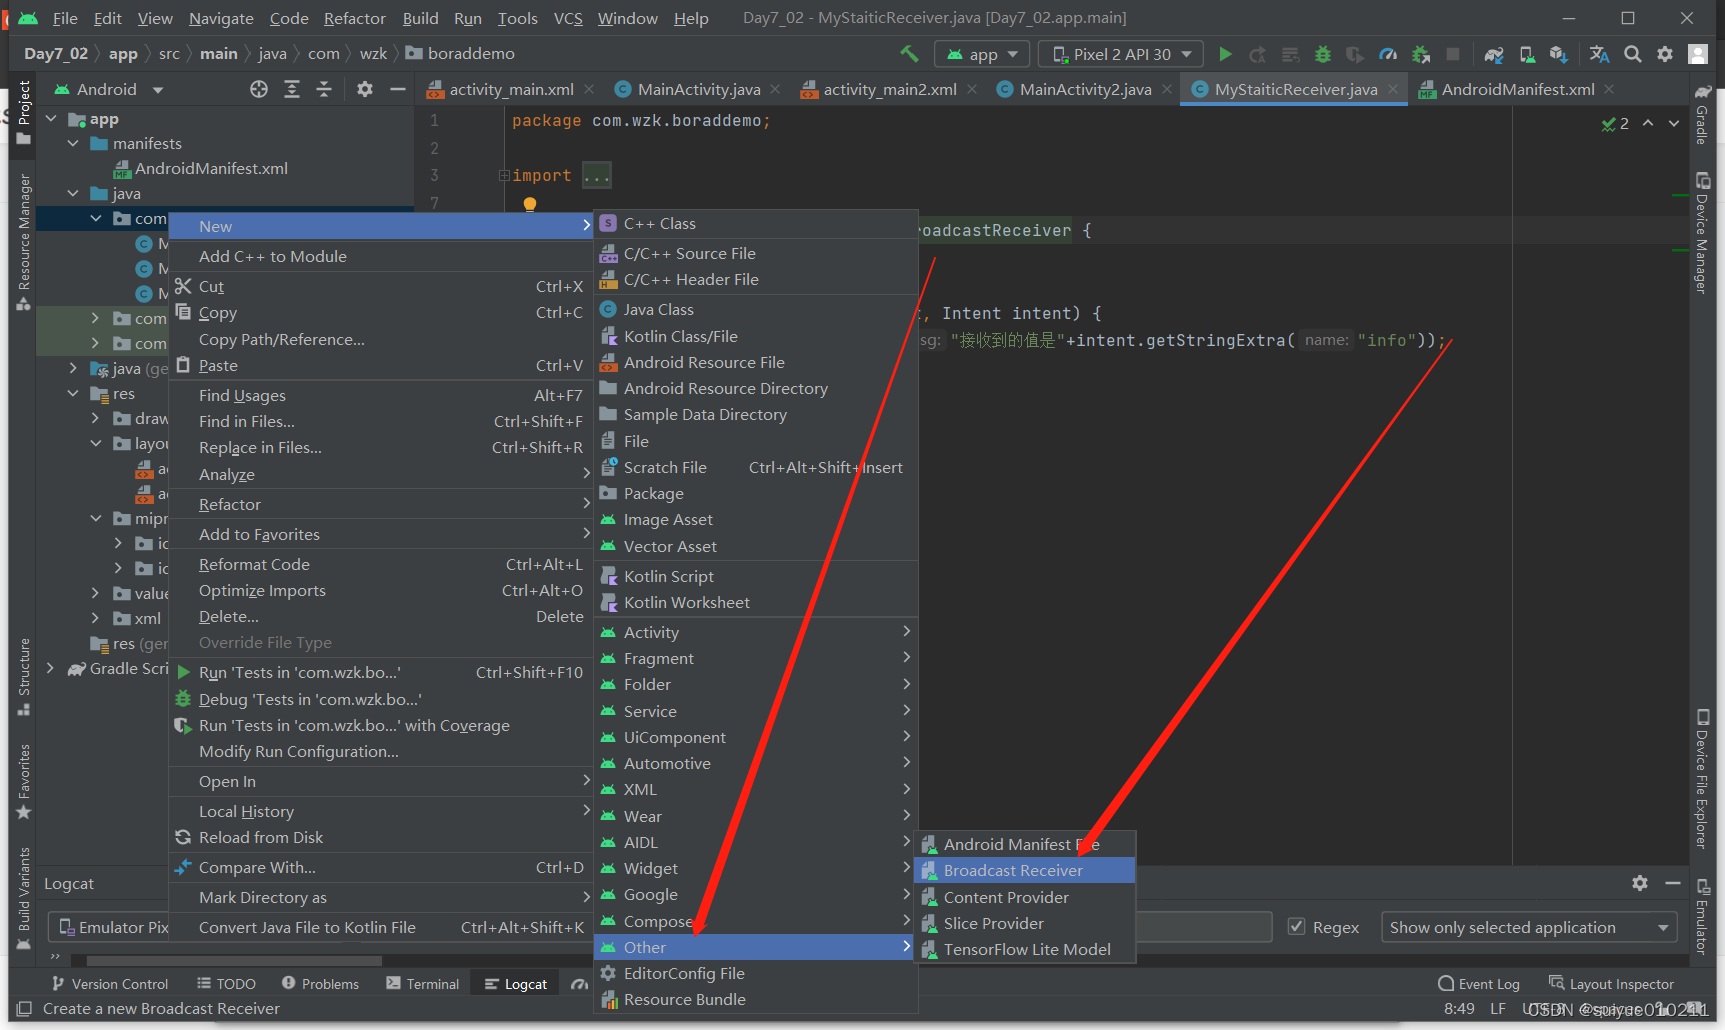The width and height of the screenshot is (1725, 1030).
Task: Click the Sync Project with Gradle icon
Action: pyautogui.click(x=1494, y=54)
